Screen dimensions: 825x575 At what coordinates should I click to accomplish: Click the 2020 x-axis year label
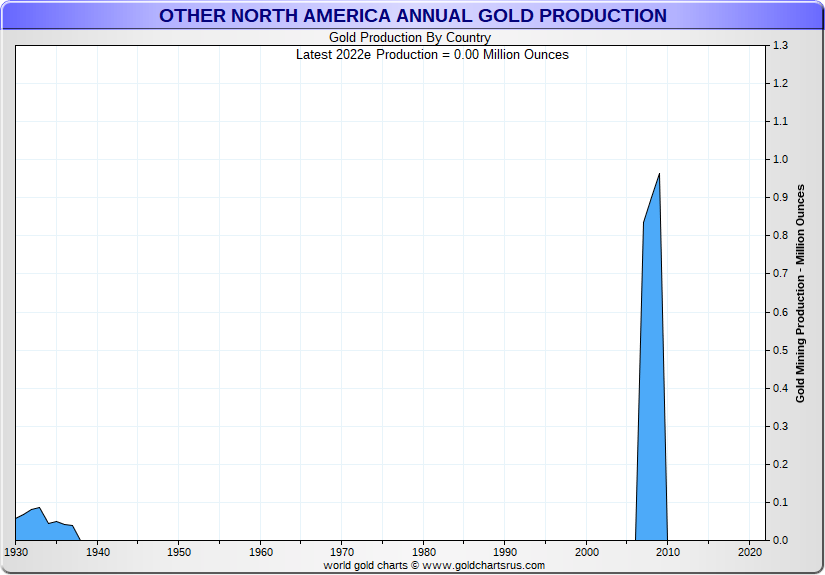(x=749, y=551)
